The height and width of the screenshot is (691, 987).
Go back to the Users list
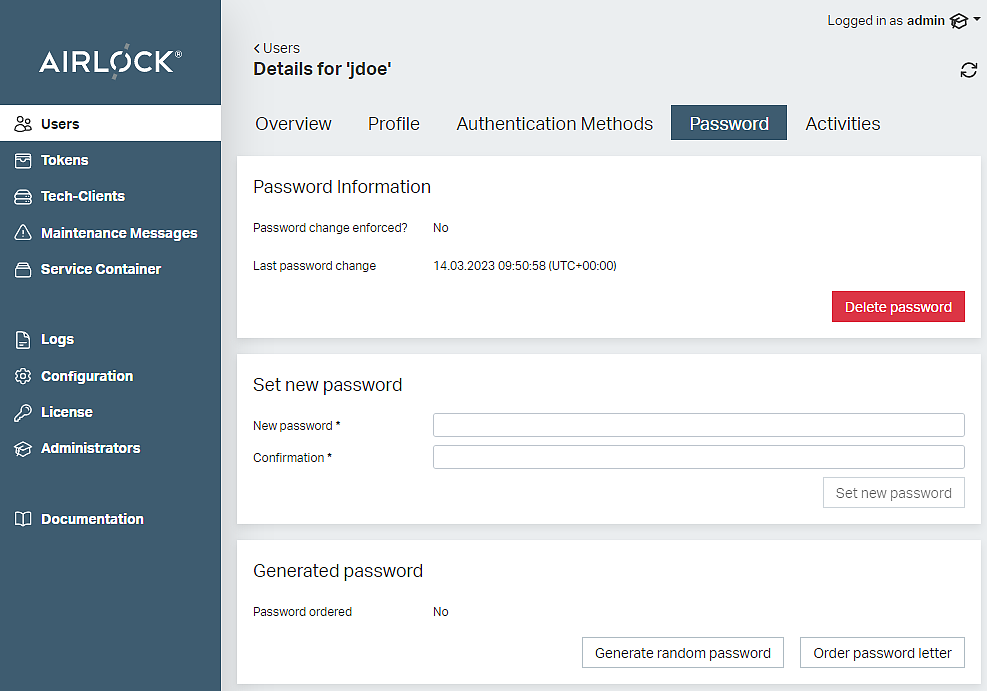click(x=277, y=48)
